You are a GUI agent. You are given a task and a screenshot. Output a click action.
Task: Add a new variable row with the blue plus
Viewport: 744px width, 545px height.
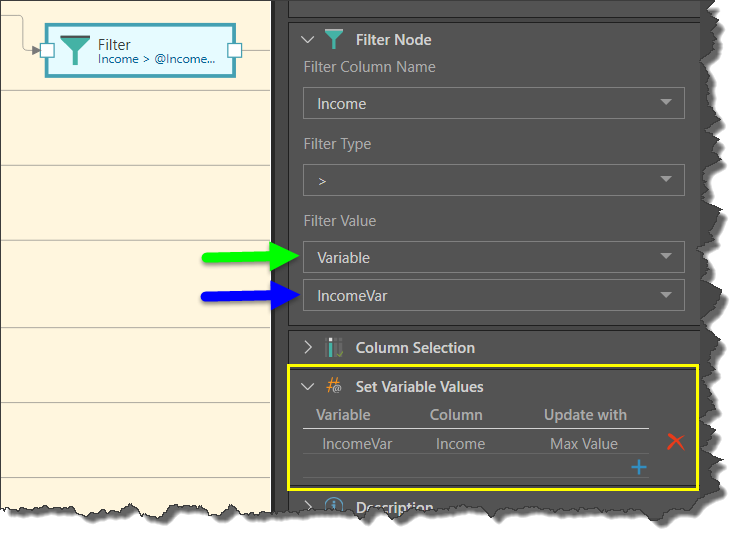639,467
